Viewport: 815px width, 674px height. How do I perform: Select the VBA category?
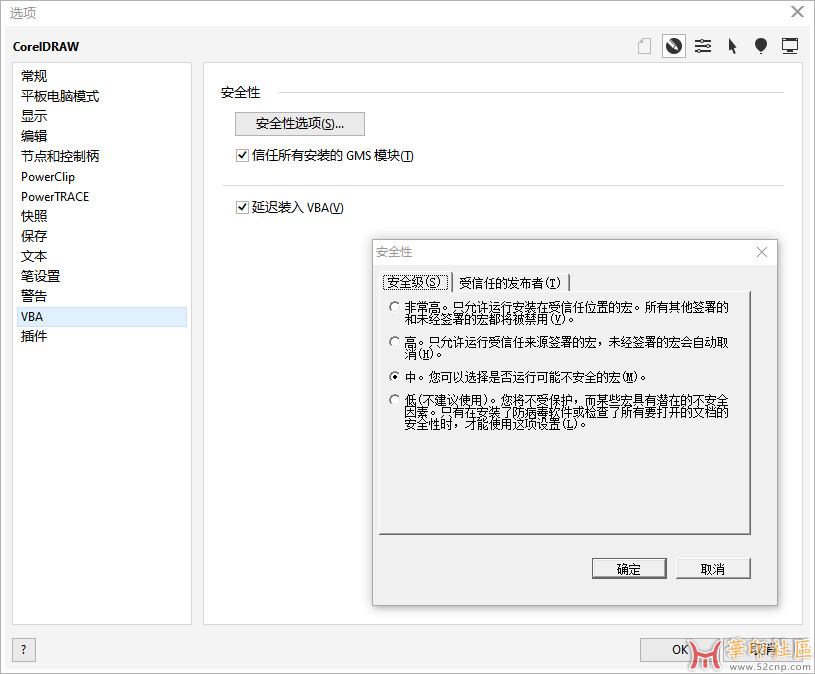click(102, 316)
